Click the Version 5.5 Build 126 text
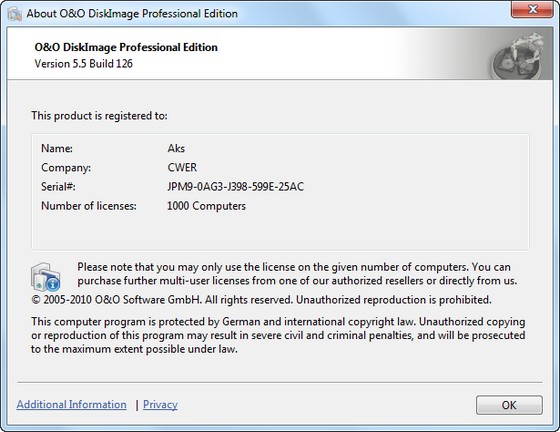This screenshot has width=560, height=432. pyautogui.click(x=84, y=64)
